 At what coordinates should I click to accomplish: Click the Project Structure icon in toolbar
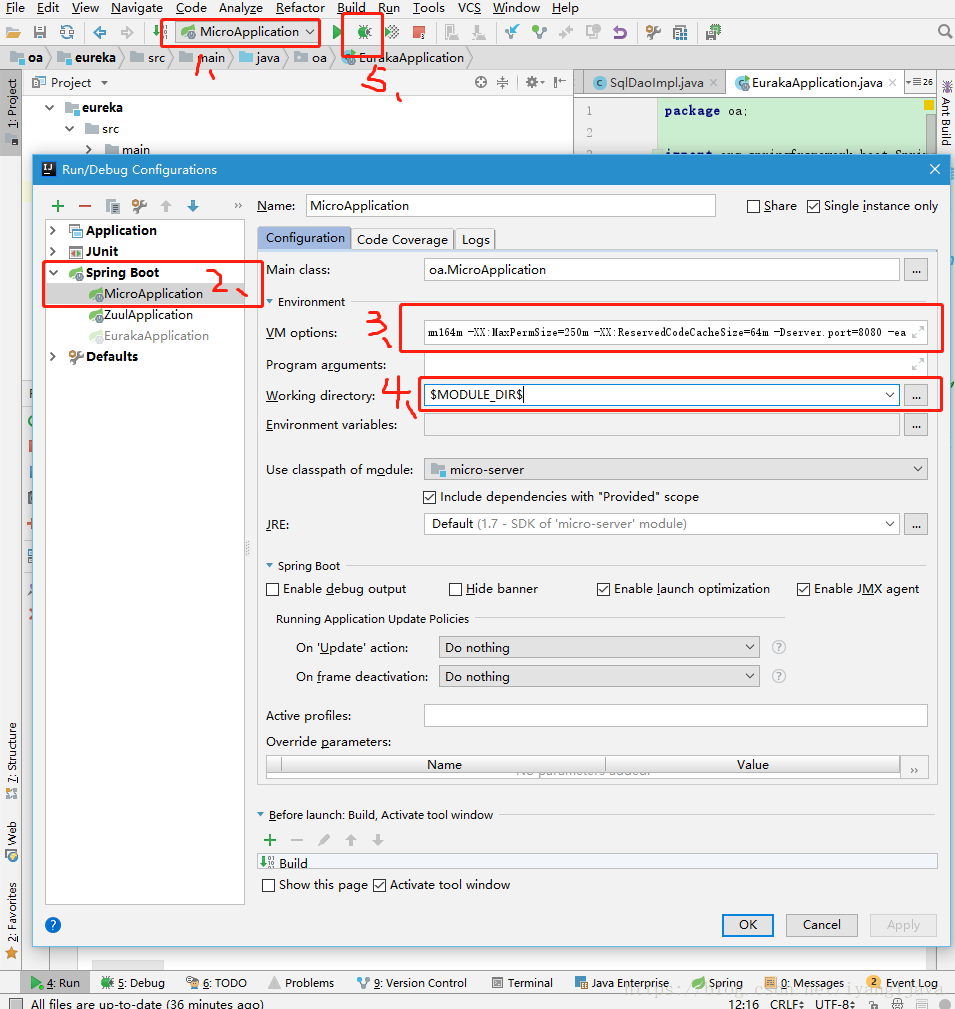(680, 32)
